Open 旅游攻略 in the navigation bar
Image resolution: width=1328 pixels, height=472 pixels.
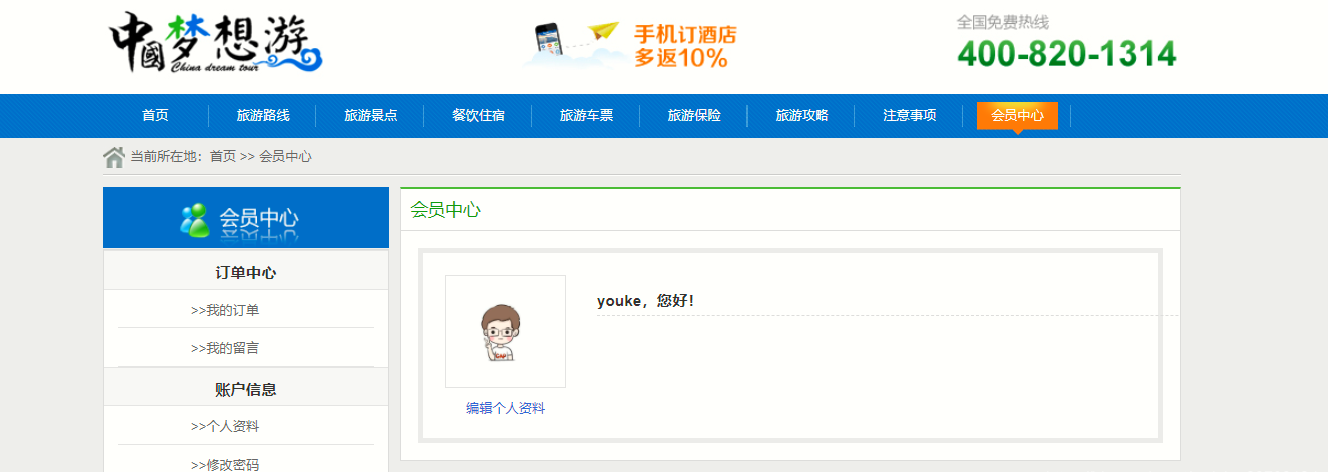pyautogui.click(x=802, y=116)
